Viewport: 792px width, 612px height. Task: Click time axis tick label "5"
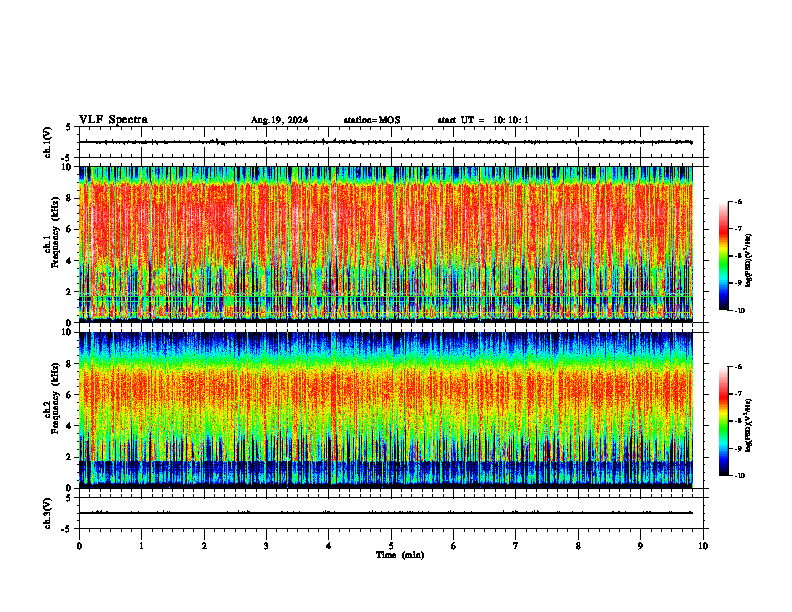pos(391,546)
